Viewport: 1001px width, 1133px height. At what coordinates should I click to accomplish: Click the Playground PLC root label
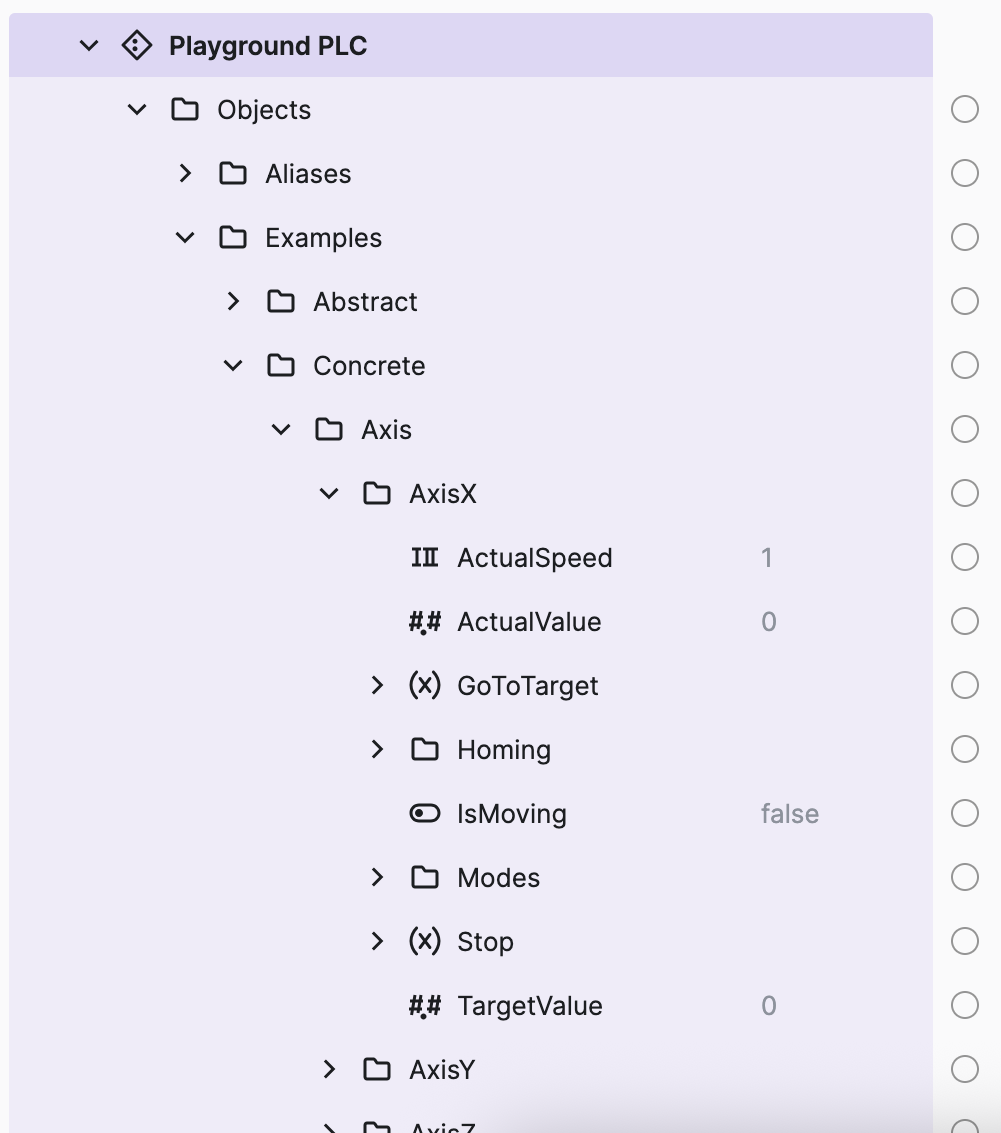point(268,46)
